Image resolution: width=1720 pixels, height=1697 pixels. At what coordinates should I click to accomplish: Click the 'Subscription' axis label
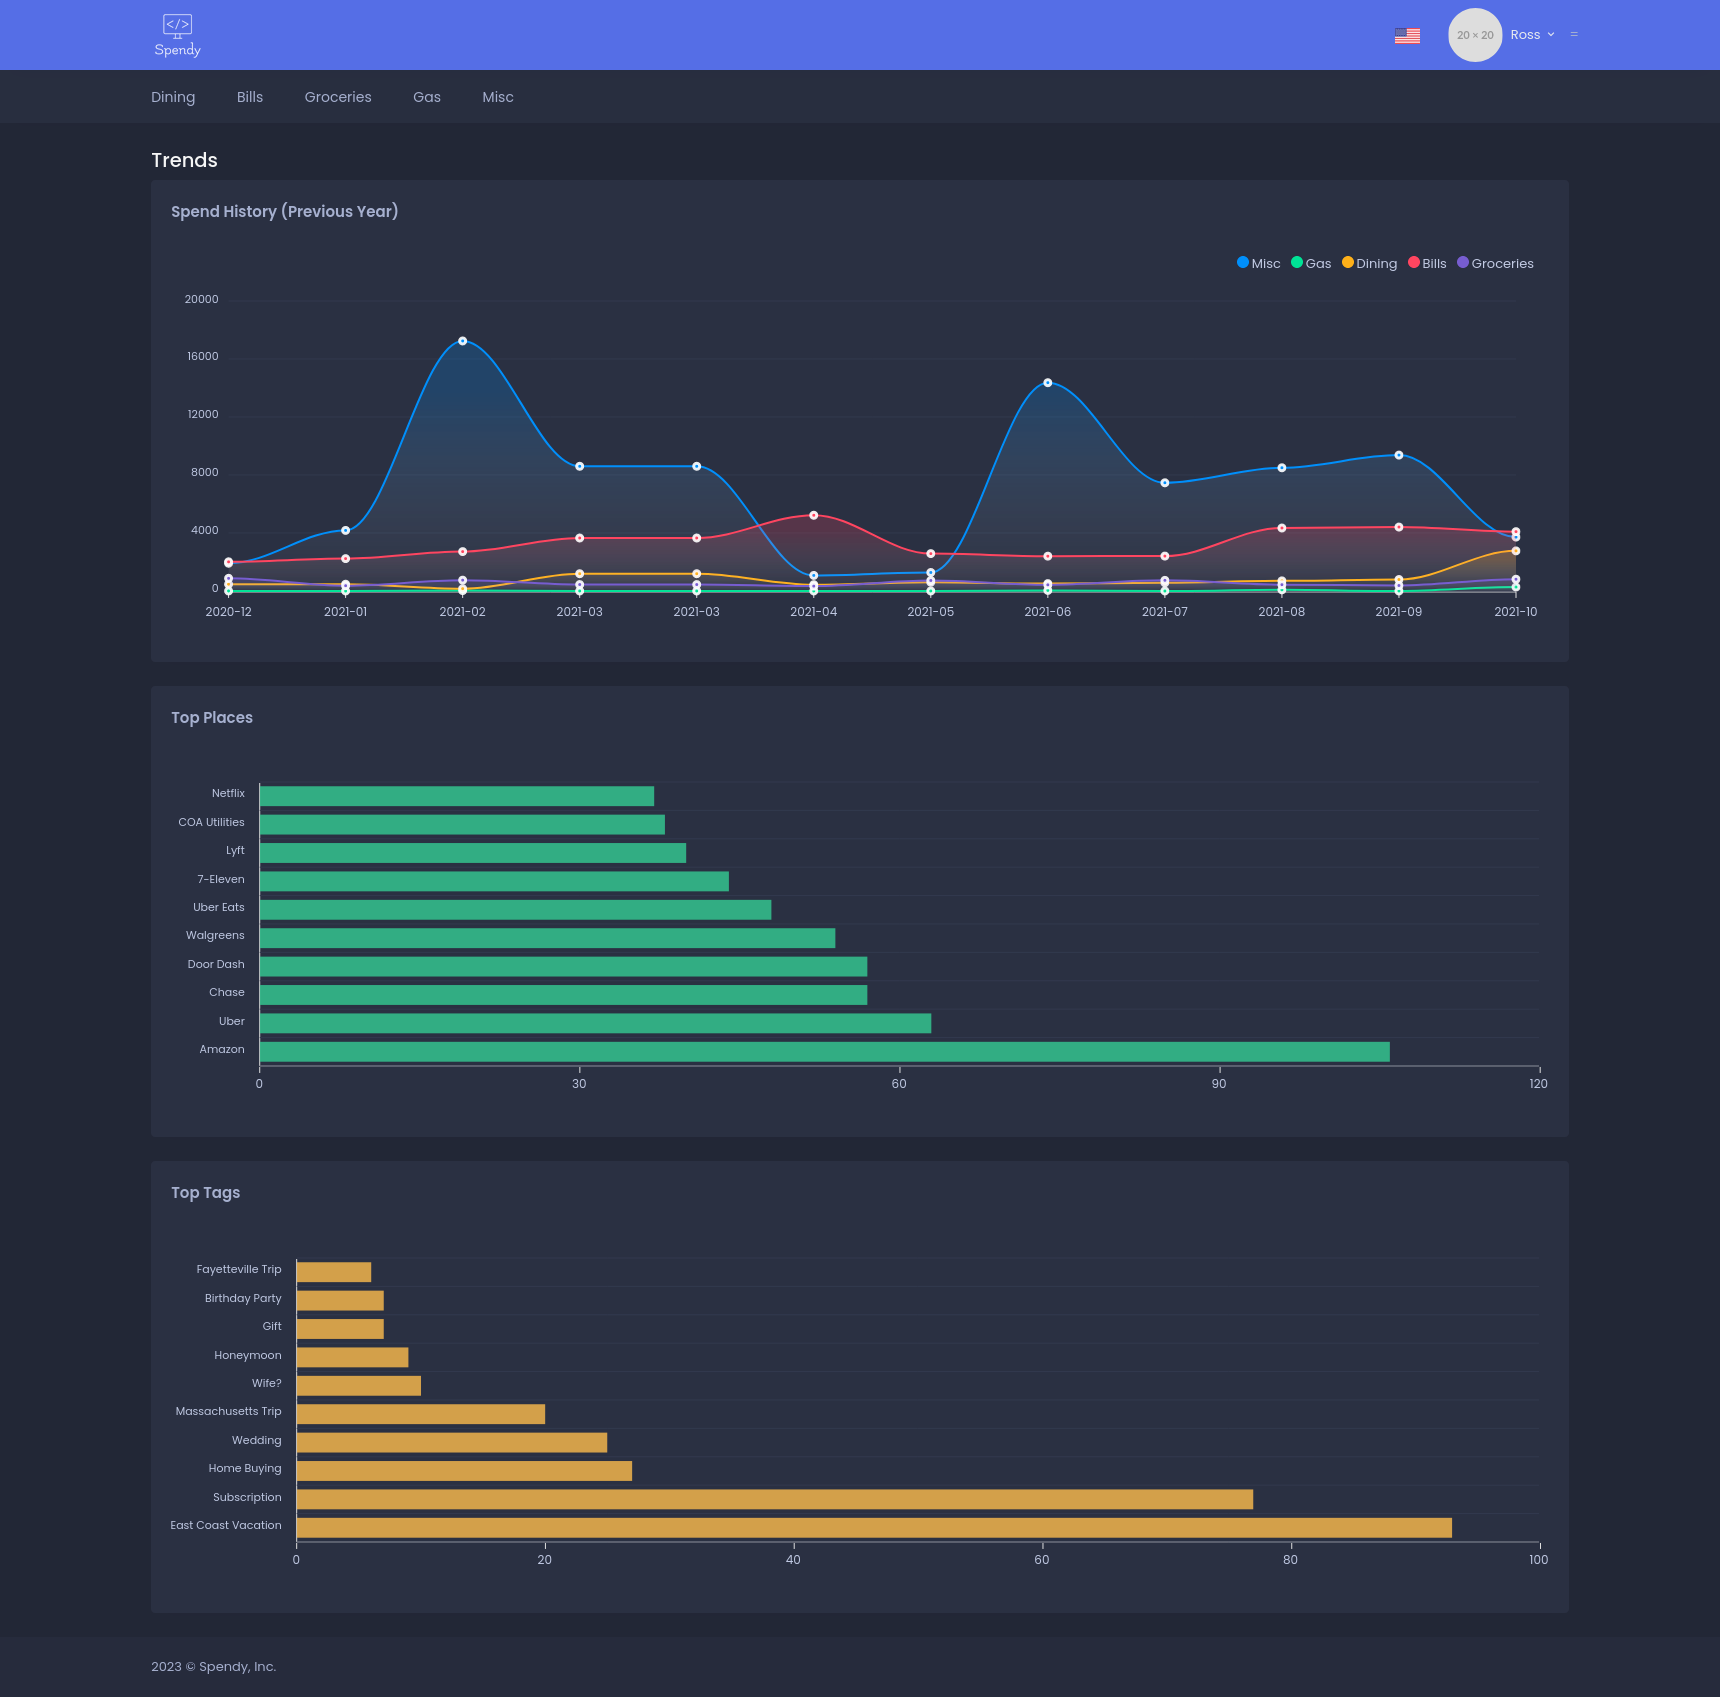pyautogui.click(x=247, y=1497)
